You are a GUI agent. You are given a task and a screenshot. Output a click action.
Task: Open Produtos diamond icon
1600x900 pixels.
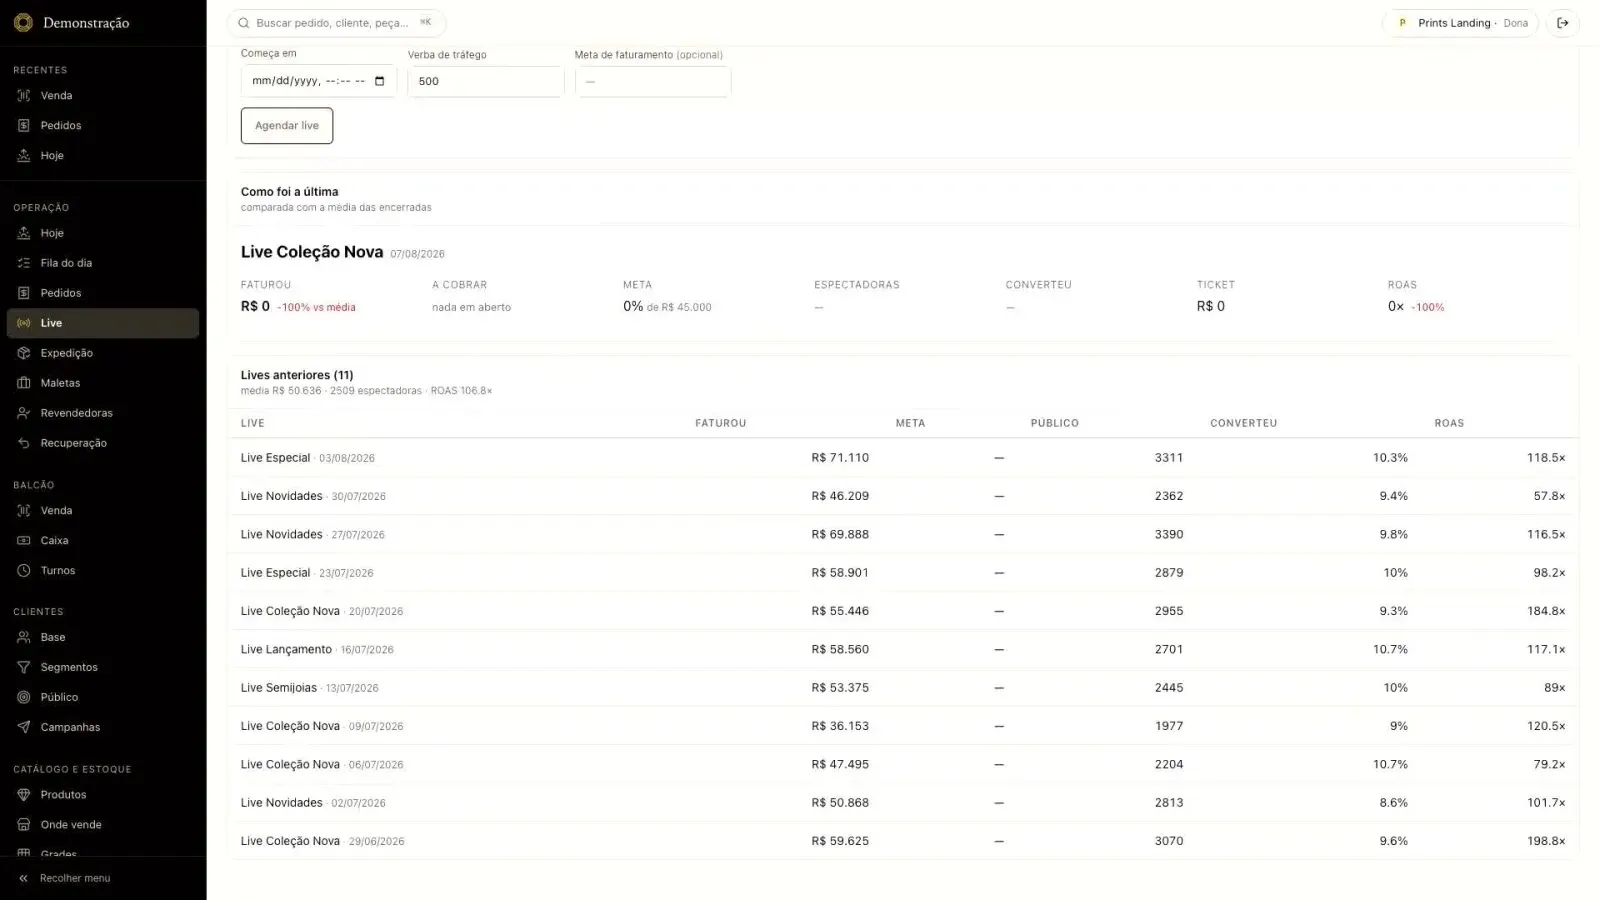24,795
